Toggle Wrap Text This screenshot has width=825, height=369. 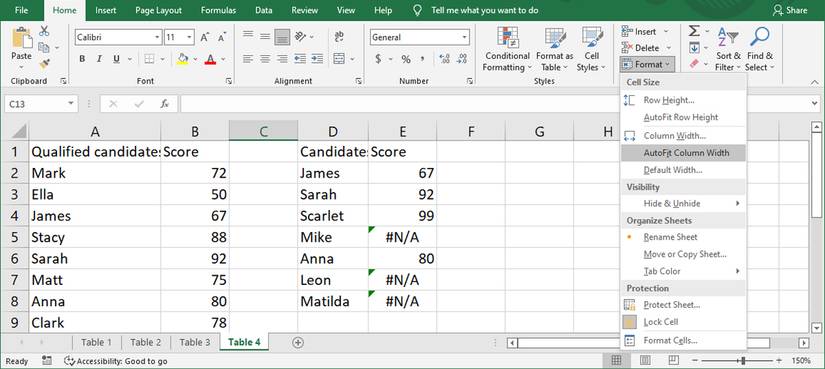339,36
